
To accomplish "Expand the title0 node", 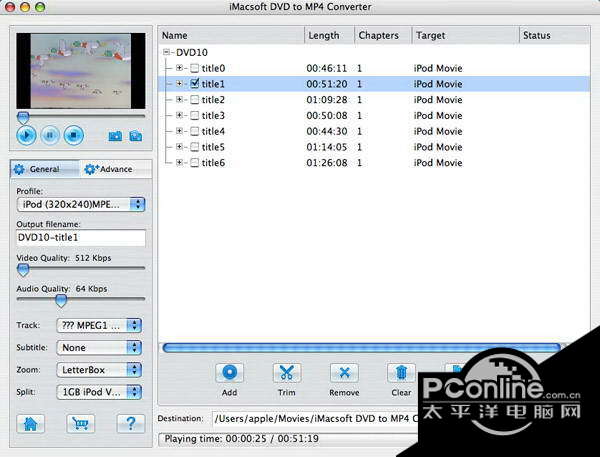I will (179, 68).
